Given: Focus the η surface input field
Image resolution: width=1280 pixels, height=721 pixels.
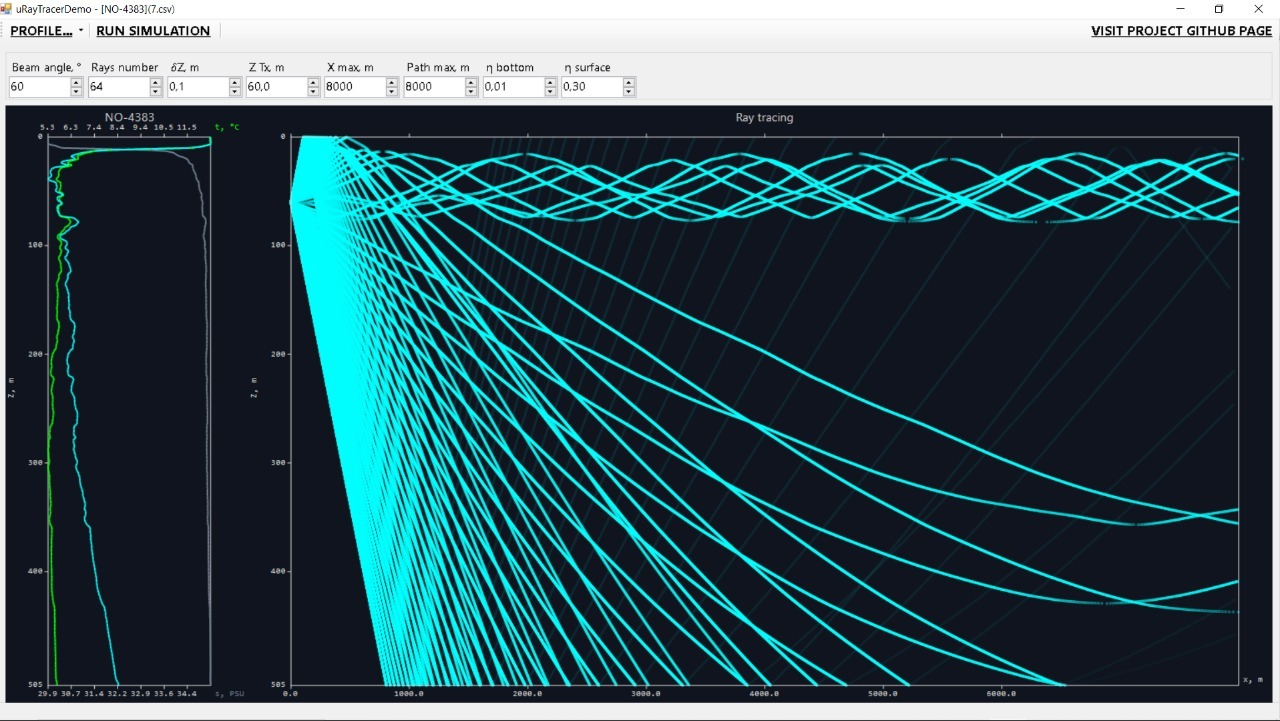Looking at the screenshot, I should click(x=591, y=87).
